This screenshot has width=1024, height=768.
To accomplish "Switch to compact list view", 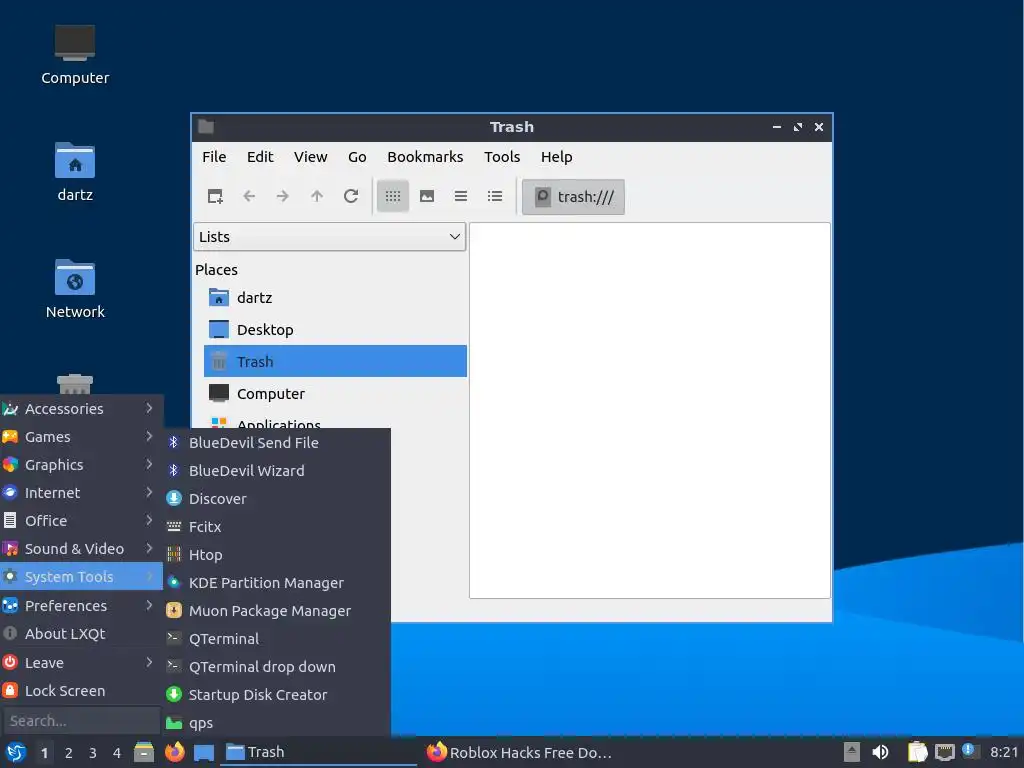I will click(x=461, y=196).
